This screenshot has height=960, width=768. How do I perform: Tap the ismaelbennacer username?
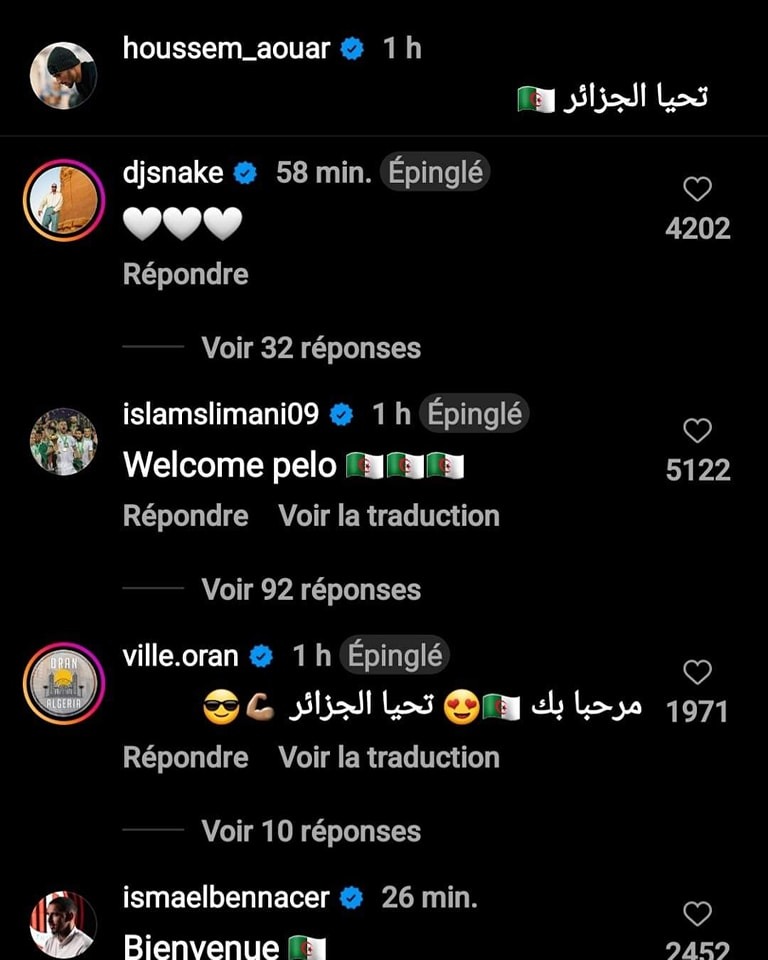pos(226,898)
